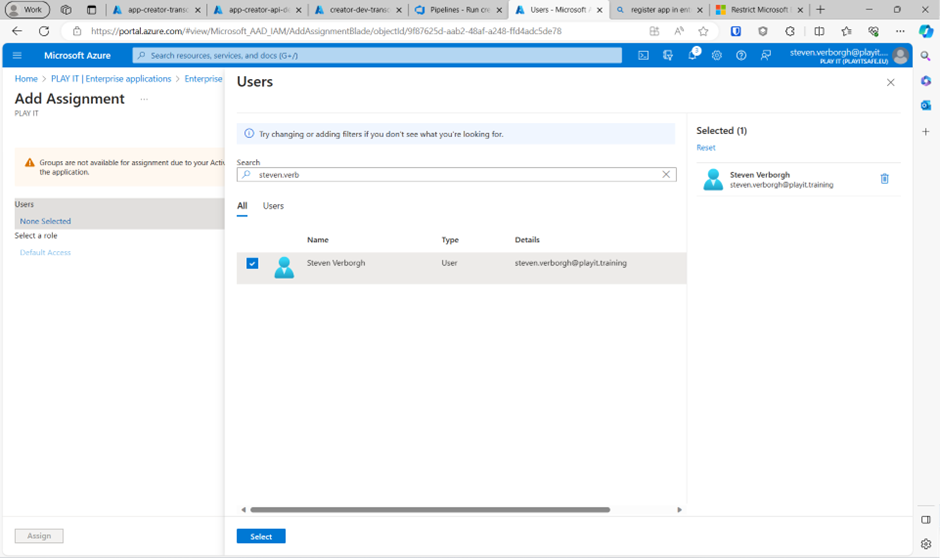Remove Steven Verborgh using trash icon
This screenshot has width=940, height=558.
click(x=884, y=179)
